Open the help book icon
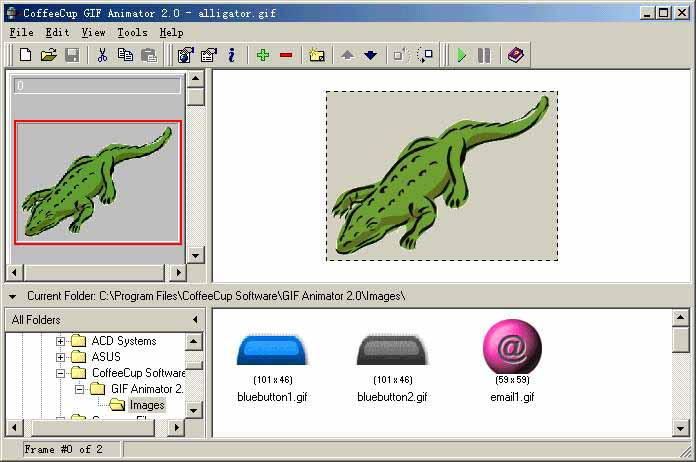Screen dimensions: 696x462 pyautogui.click(x=515, y=55)
